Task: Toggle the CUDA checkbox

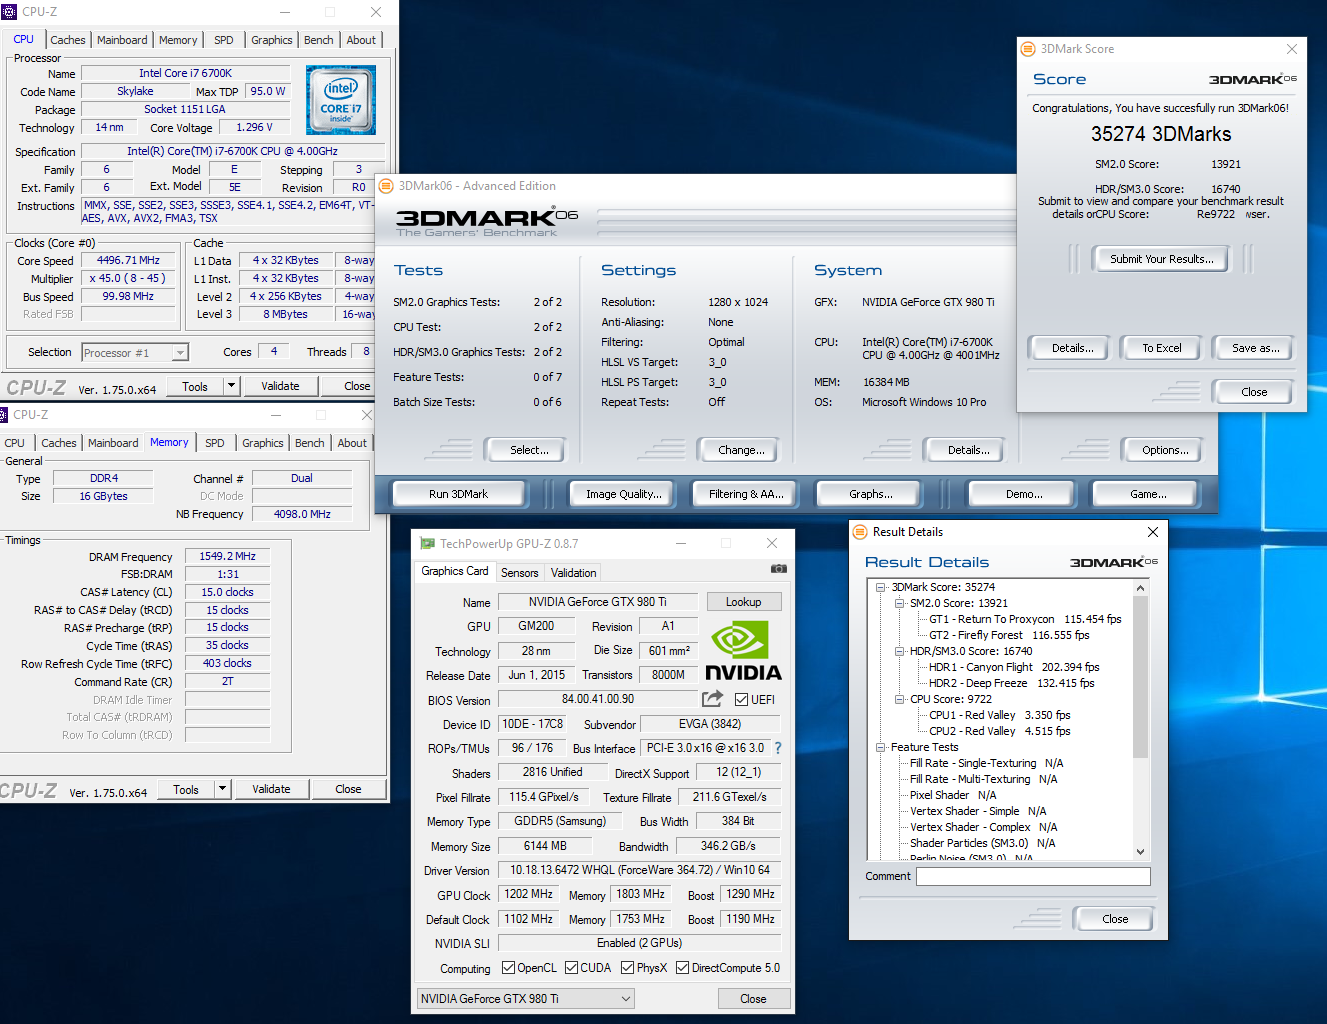Action: click(x=571, y=968)
